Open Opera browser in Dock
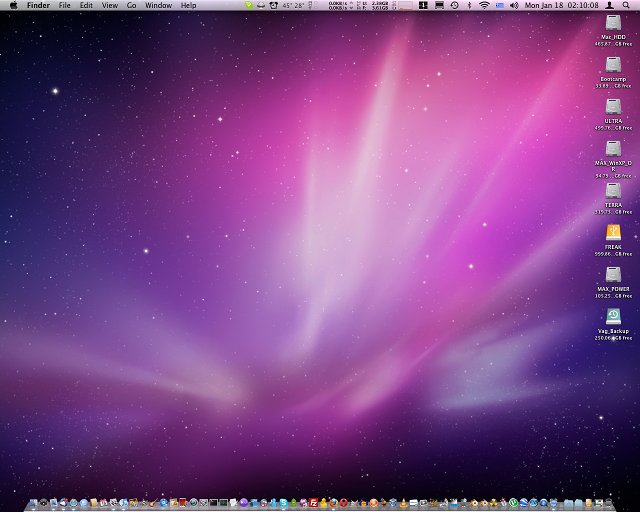Viewport: 640px width, 512px height. point(344,503)
